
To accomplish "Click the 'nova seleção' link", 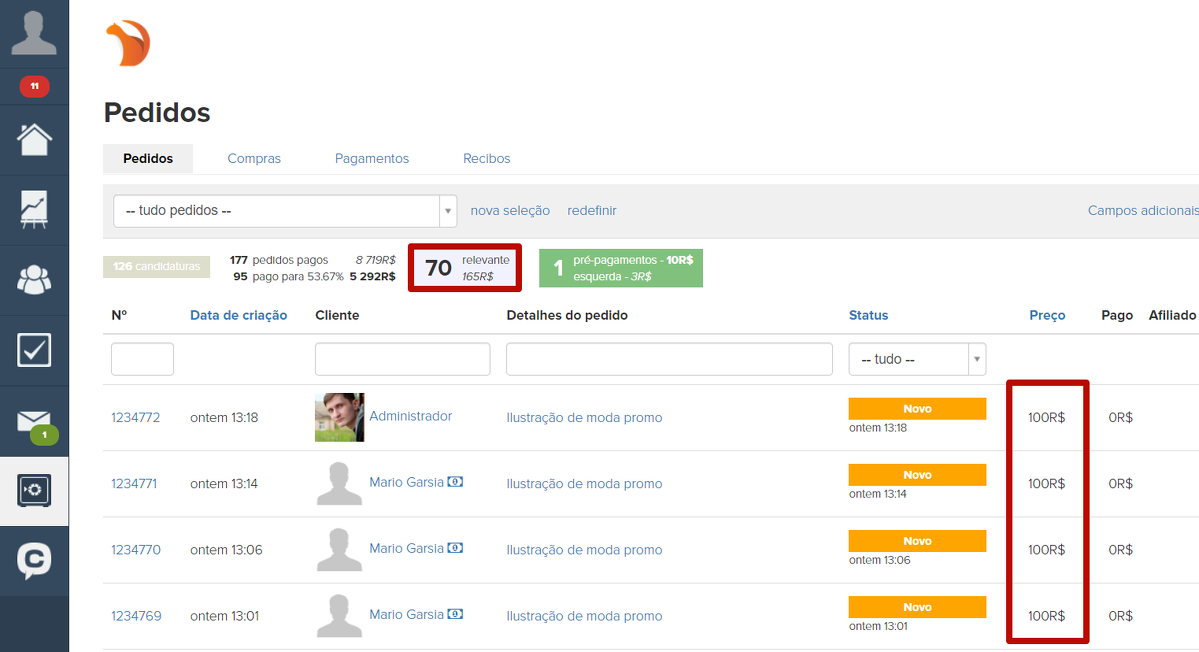I will coord(510,211).
